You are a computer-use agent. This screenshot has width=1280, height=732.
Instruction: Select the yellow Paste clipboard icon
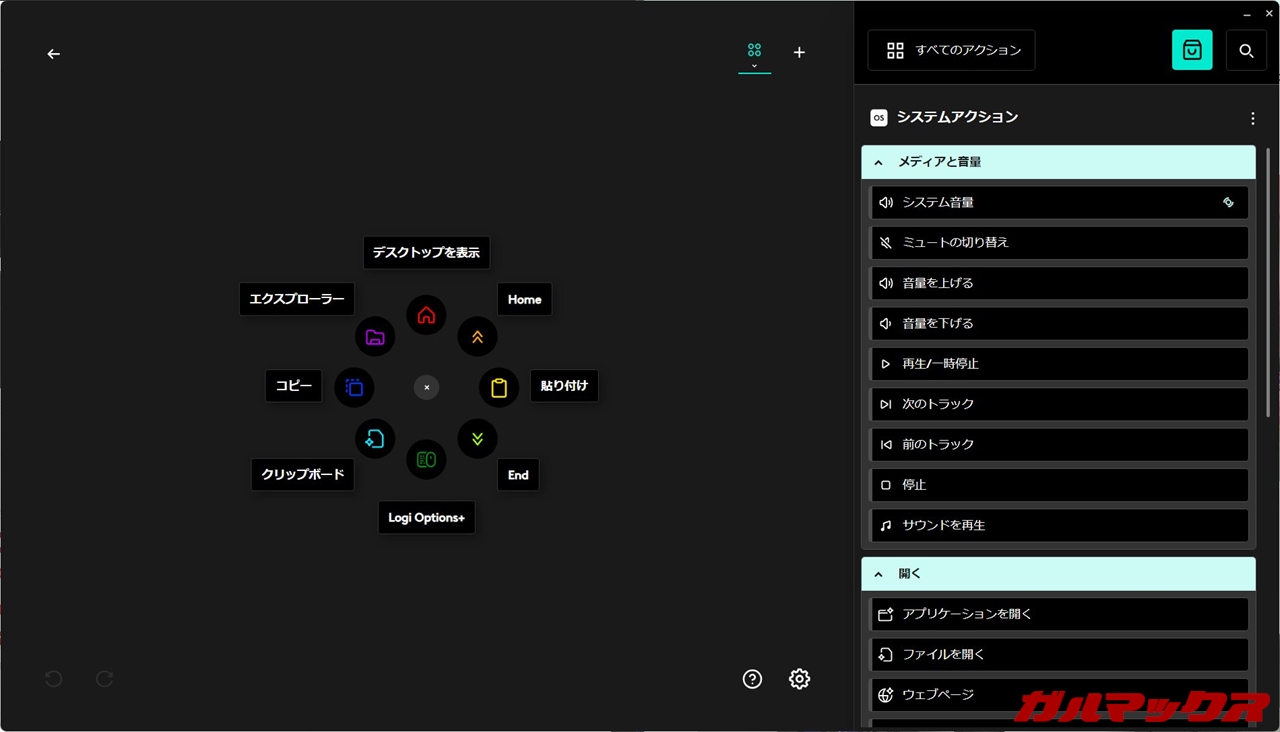[x=499, y=387]
